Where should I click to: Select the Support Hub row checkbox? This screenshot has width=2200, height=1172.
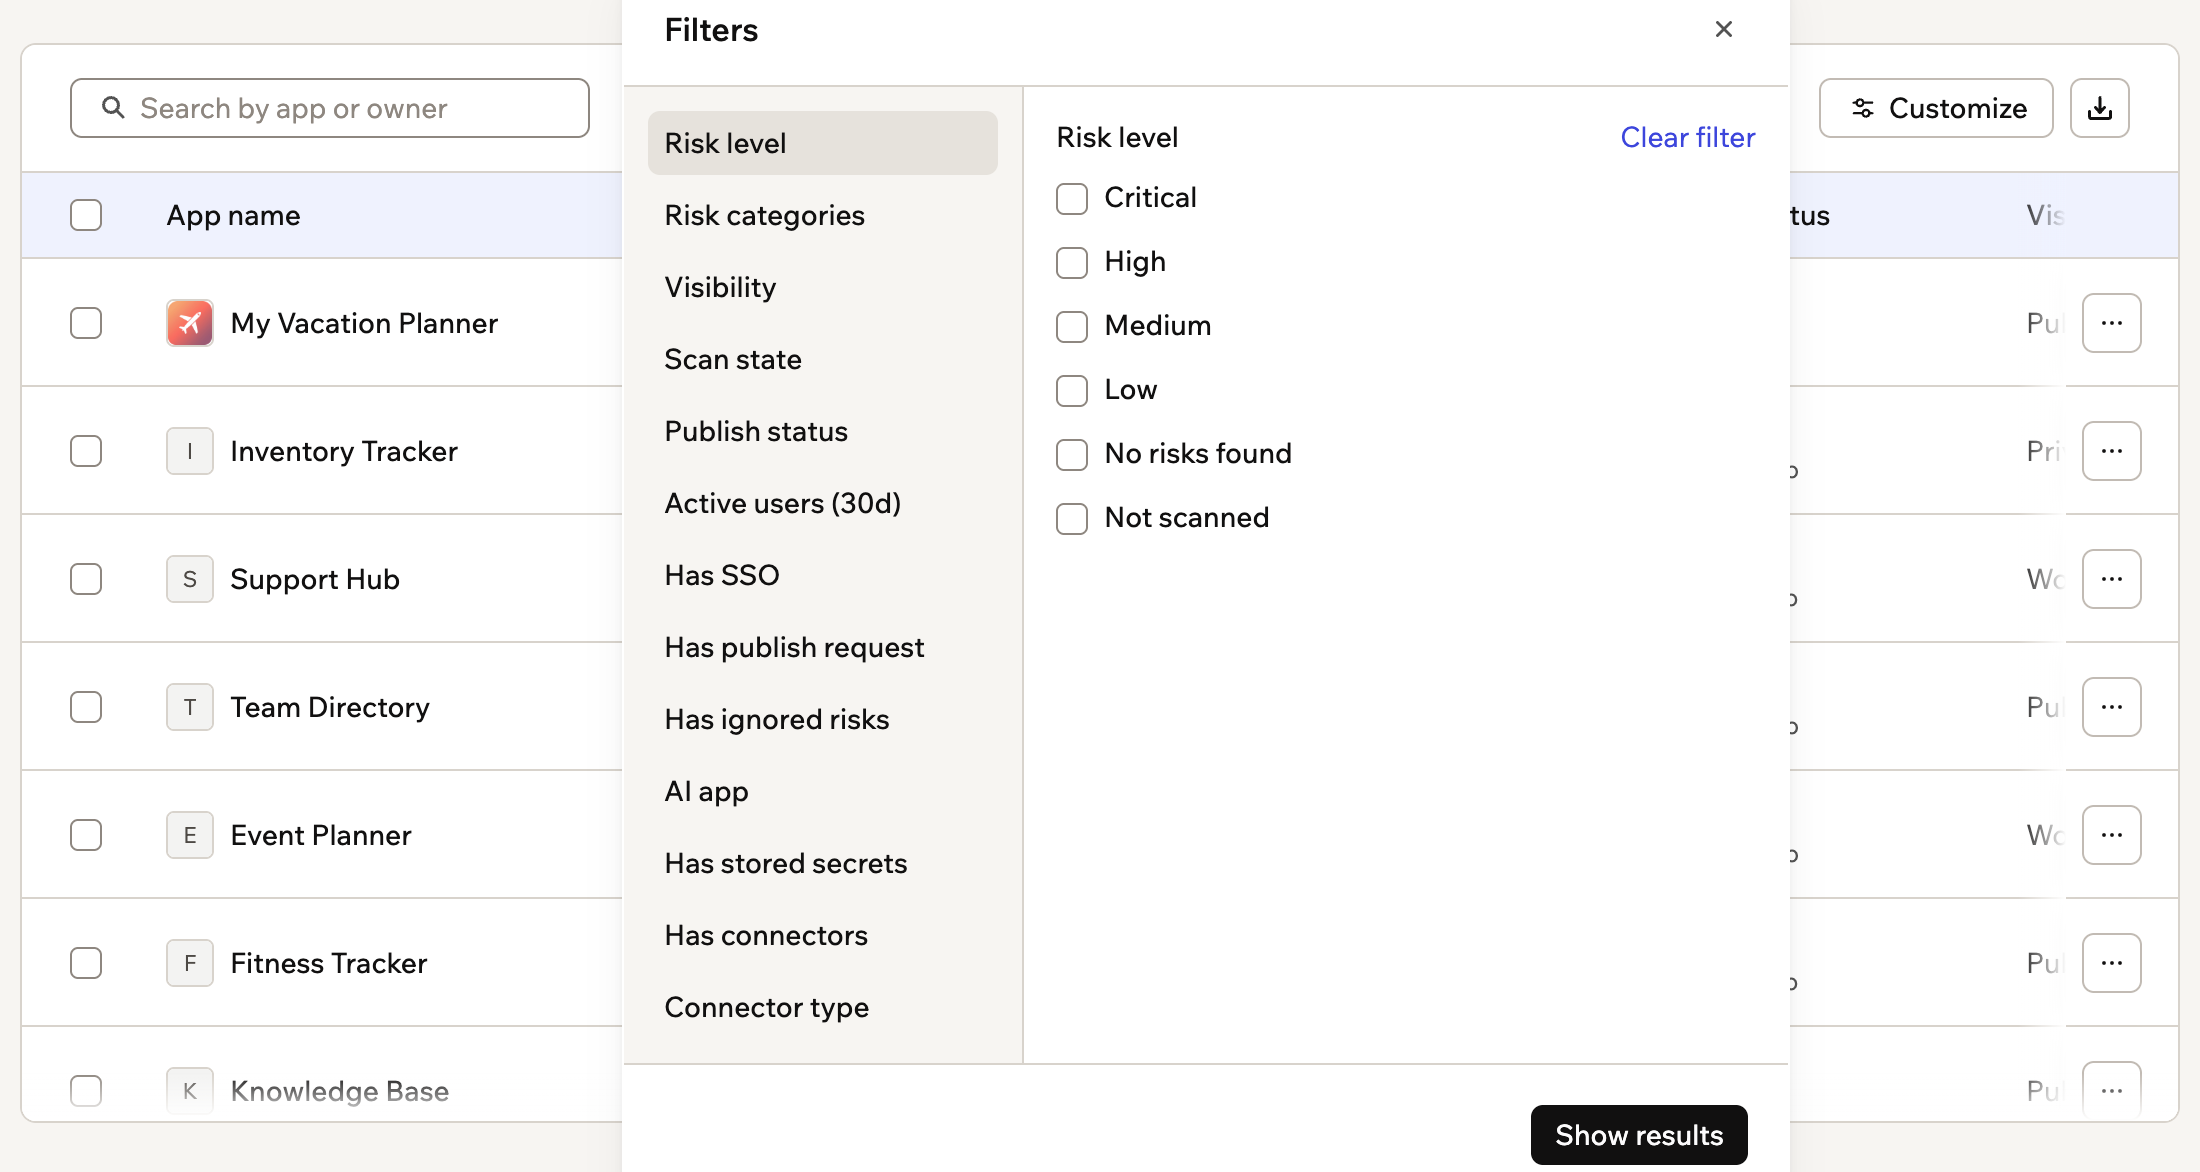pos(86,579)
